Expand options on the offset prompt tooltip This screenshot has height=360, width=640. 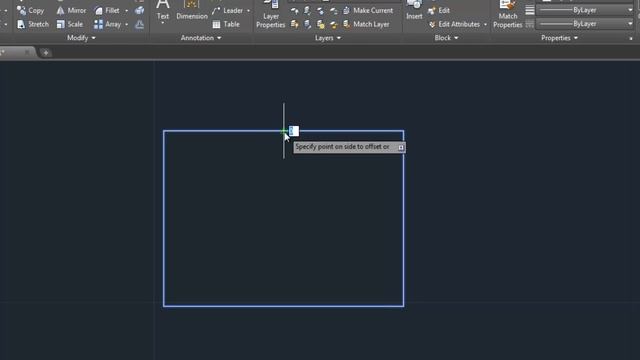click(401, 147)
